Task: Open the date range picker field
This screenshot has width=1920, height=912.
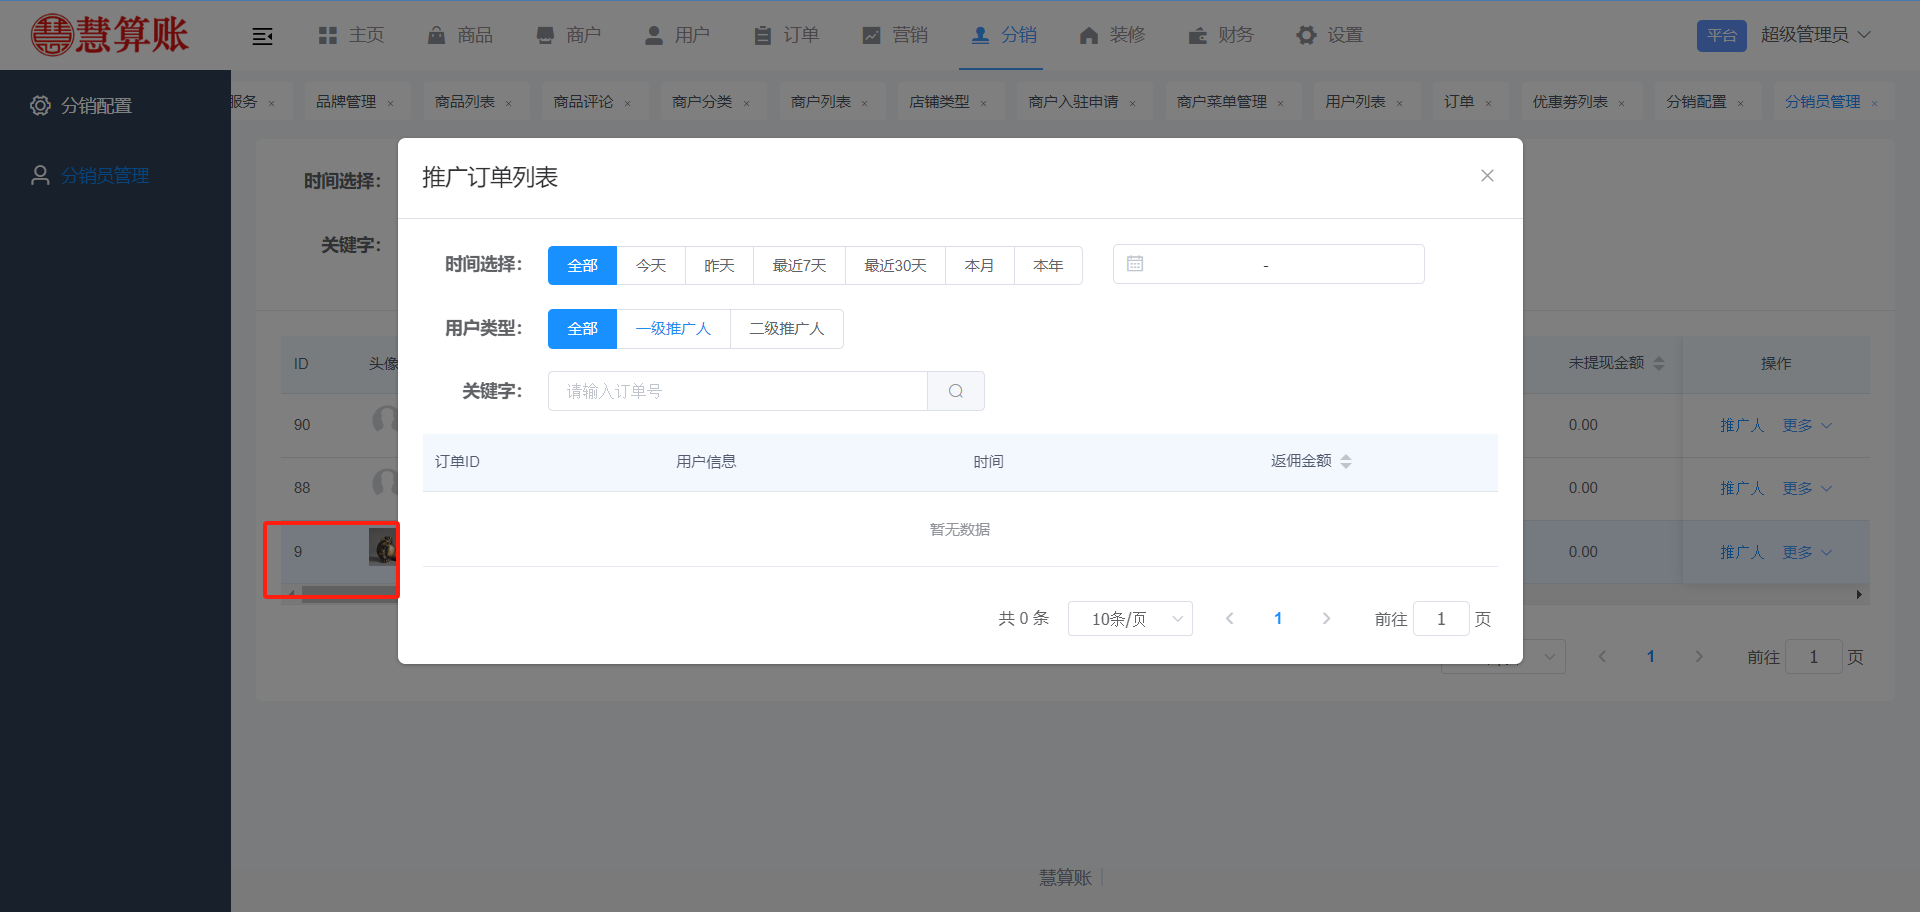Action: pos(1268,264)
